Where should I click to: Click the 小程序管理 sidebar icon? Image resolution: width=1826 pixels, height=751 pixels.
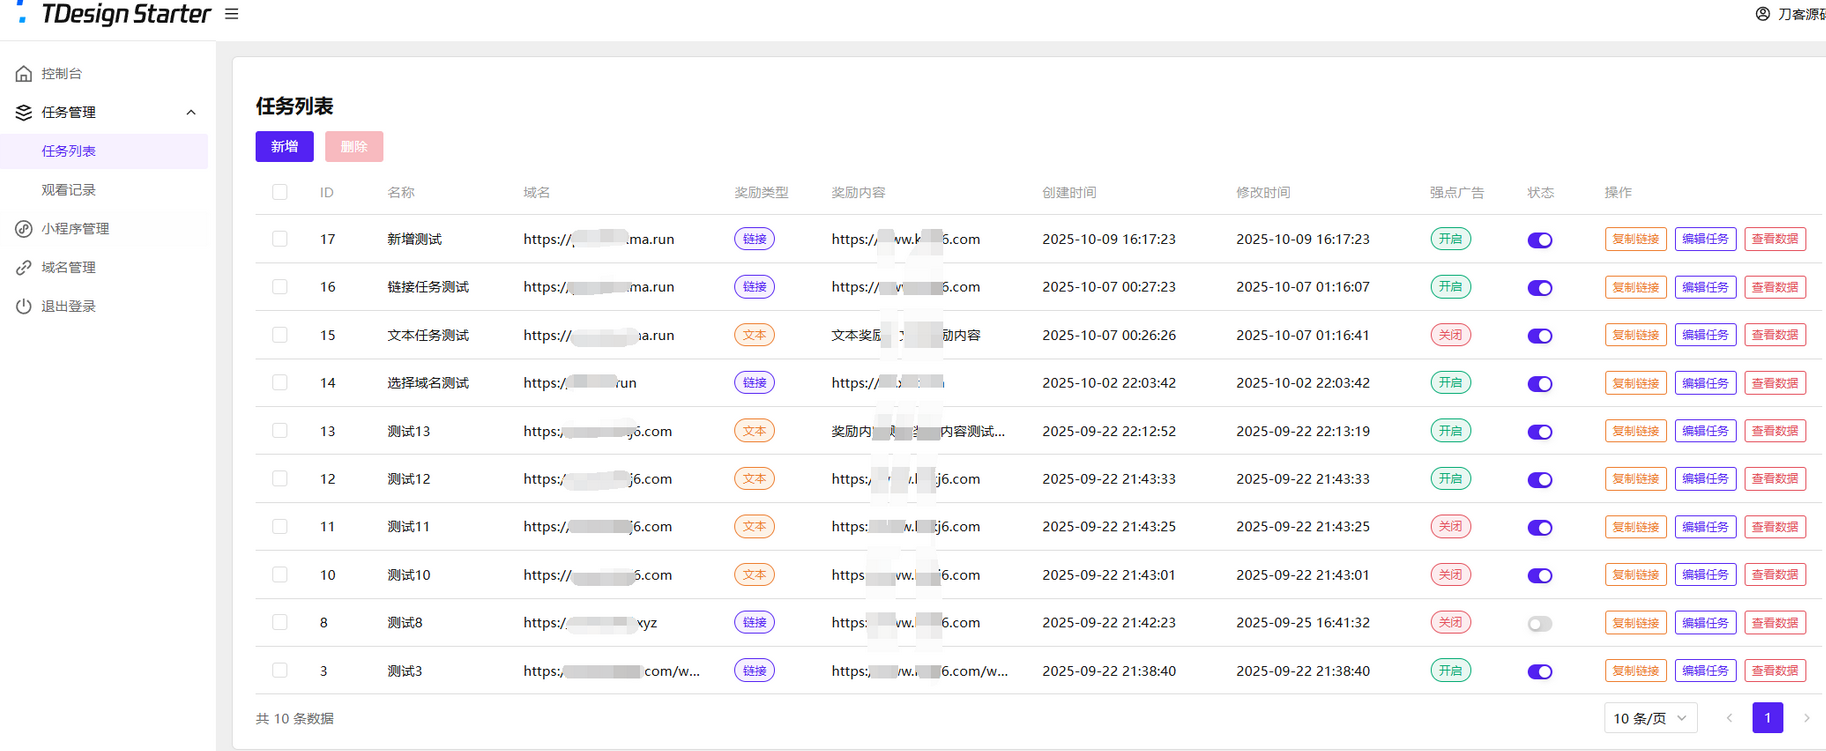[24, 229]
